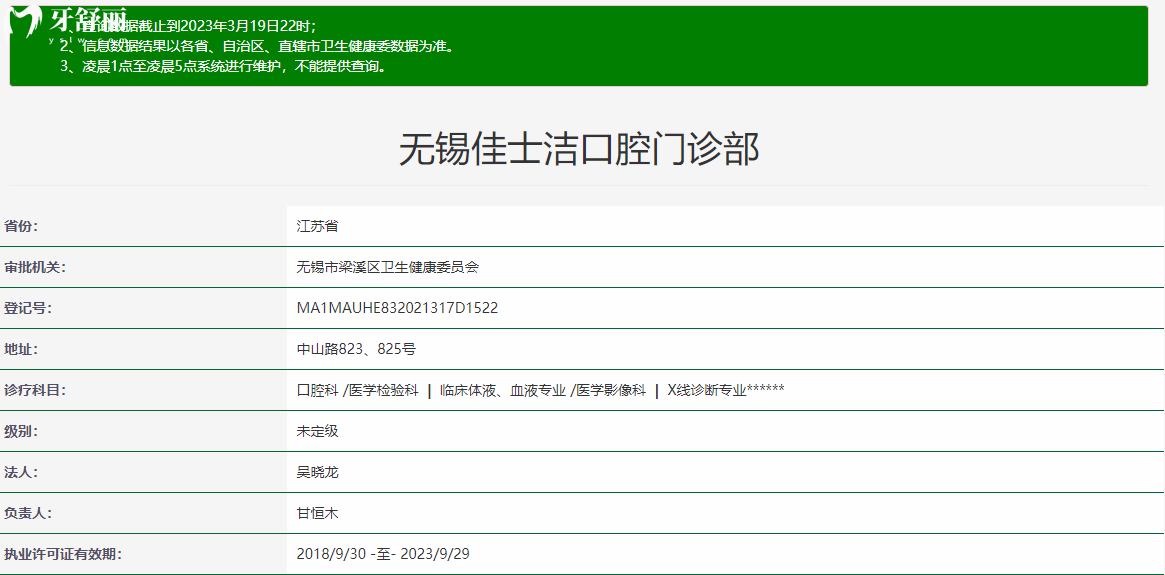Click the 法人 label
Viewport: 1165px width, 575px height.
(21, 472)
